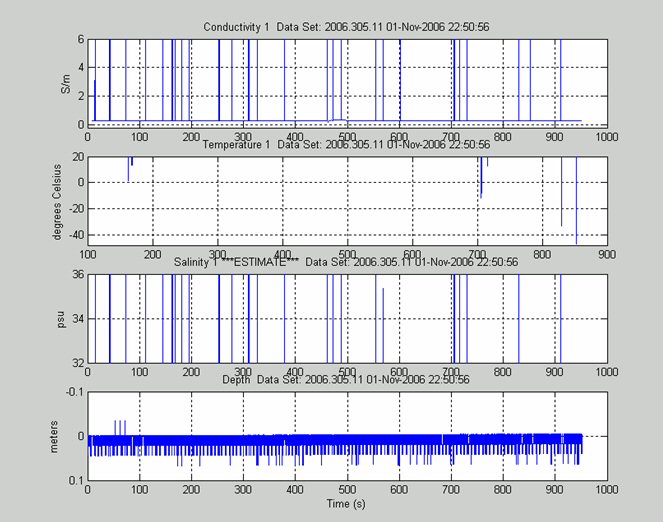663x522 pixels.
Task: Click the Salinity 1 ESTIMATE plot title
Action: (346, 262)
